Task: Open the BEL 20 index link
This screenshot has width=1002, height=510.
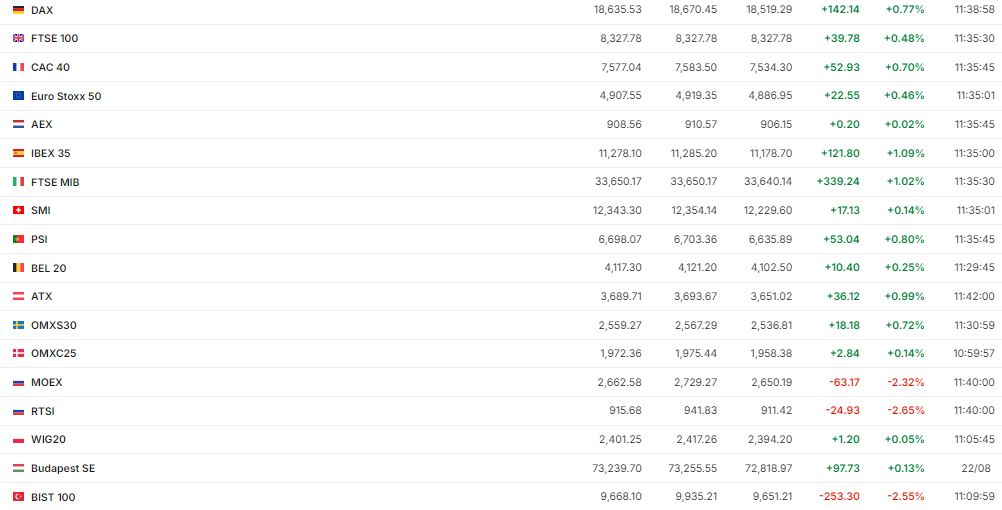Action: coord(48,268)
